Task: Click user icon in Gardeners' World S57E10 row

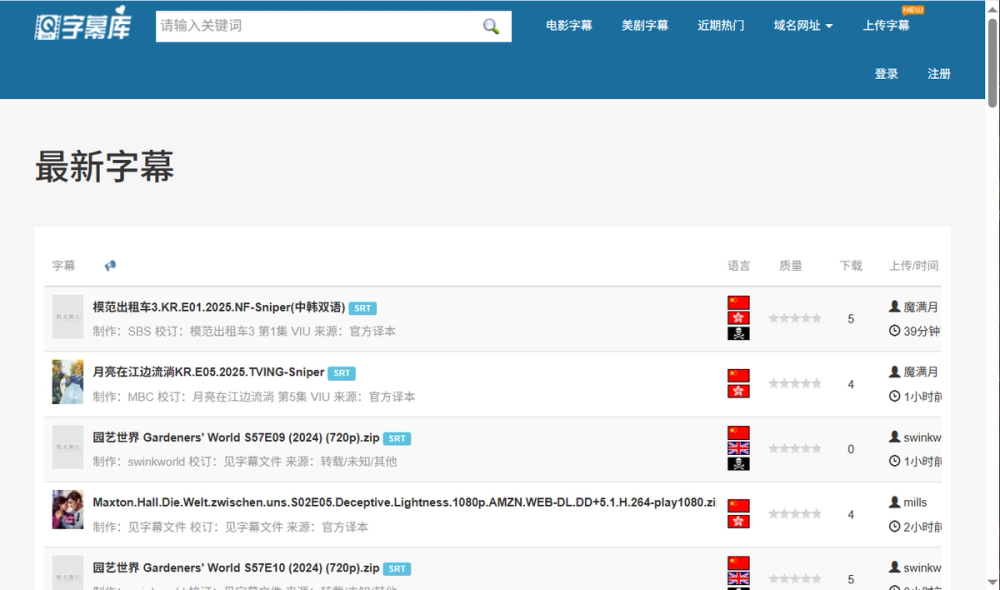Action: click(x=894, y=567)
